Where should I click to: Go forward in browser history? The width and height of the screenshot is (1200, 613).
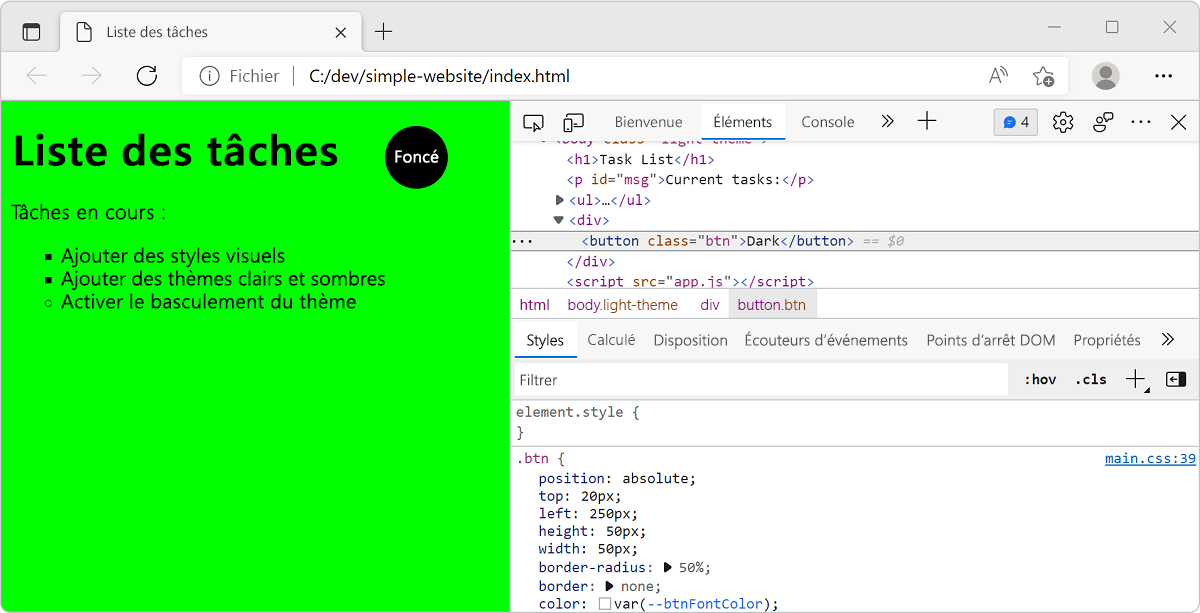coord(91,76)
